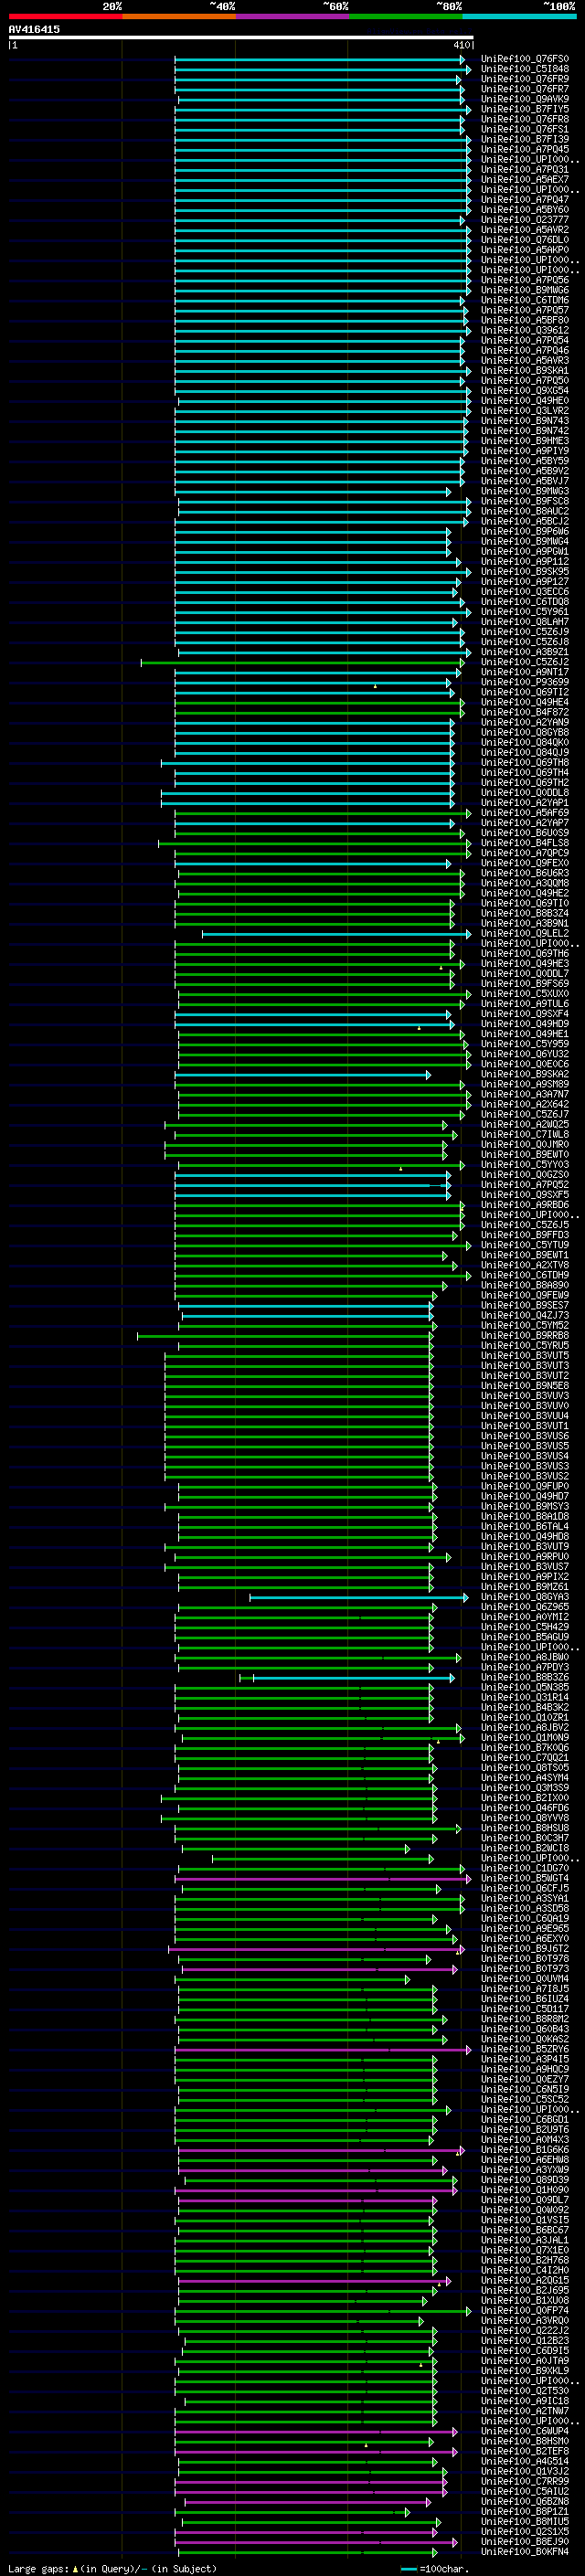Click the UniRef100_B9MWG6 hit label

[525, 290]
